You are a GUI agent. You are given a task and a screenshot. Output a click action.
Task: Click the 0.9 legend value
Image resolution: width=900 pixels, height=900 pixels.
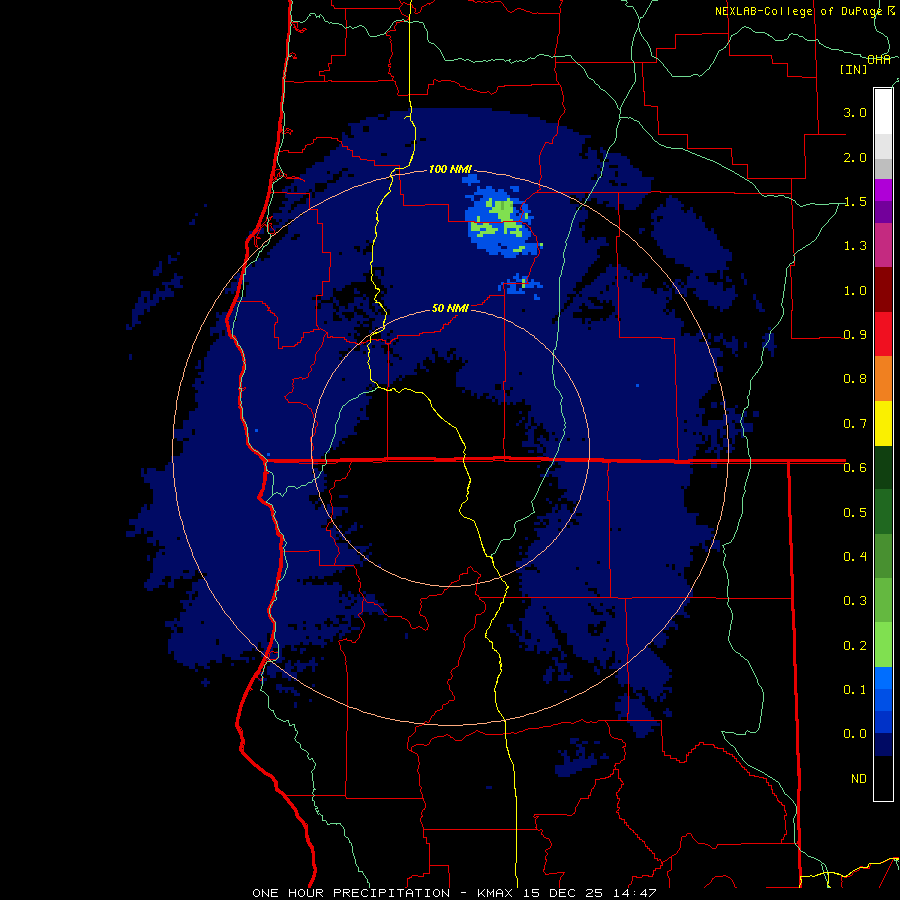click(x=855, y=335)
